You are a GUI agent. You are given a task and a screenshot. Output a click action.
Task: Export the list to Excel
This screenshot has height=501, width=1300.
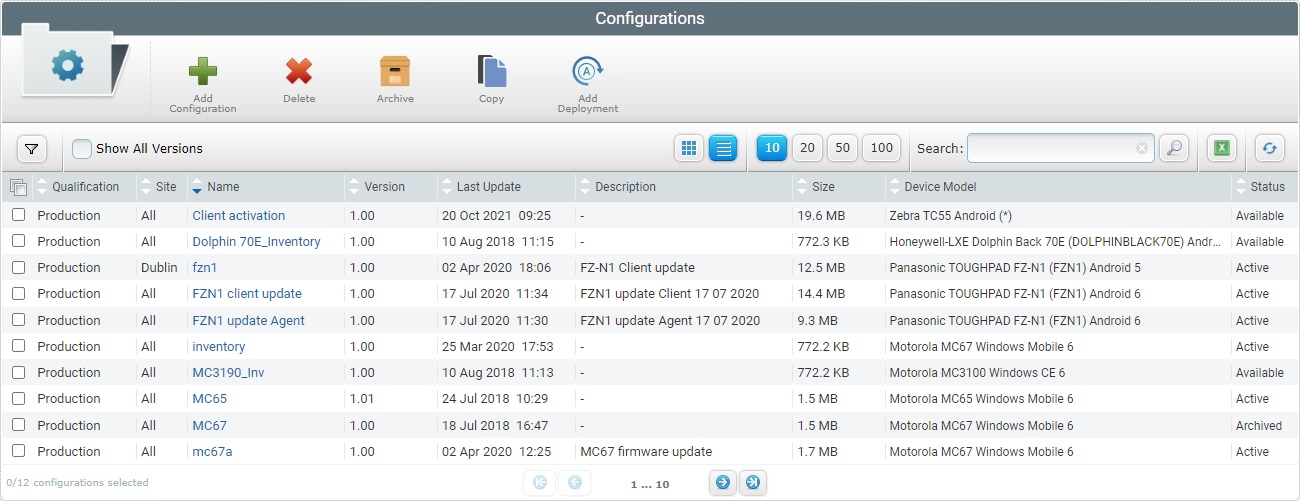1221,148
